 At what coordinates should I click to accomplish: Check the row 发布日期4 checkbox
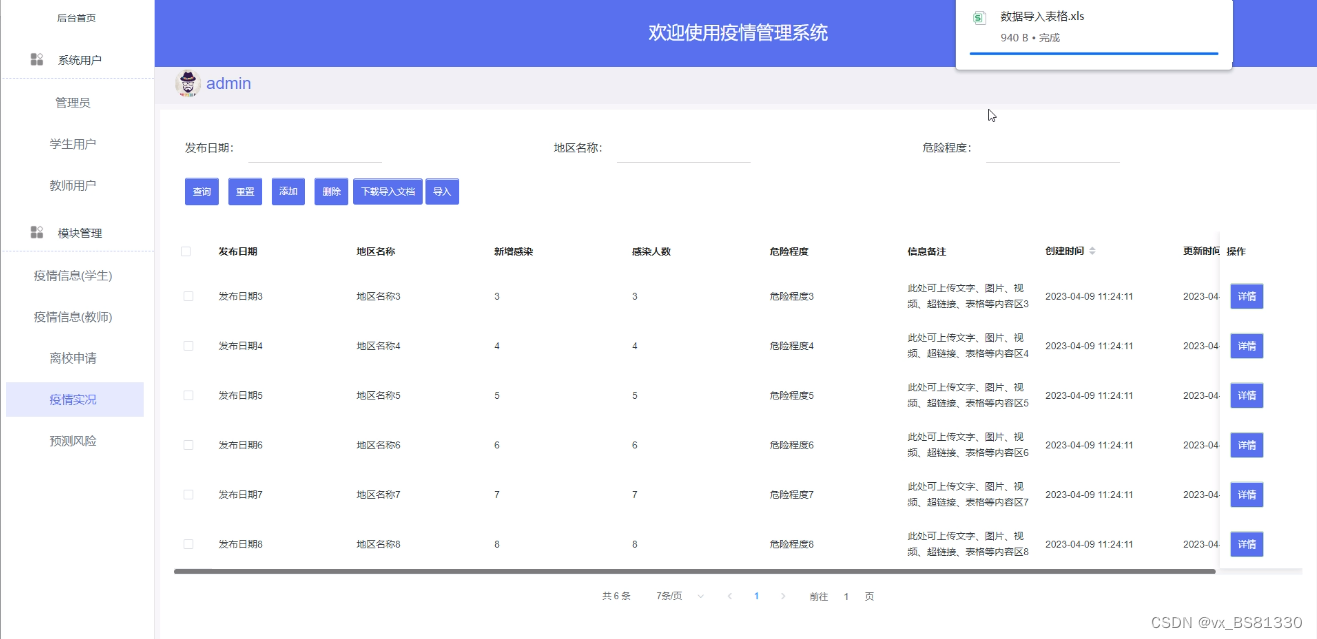click(x=188, y=346)
